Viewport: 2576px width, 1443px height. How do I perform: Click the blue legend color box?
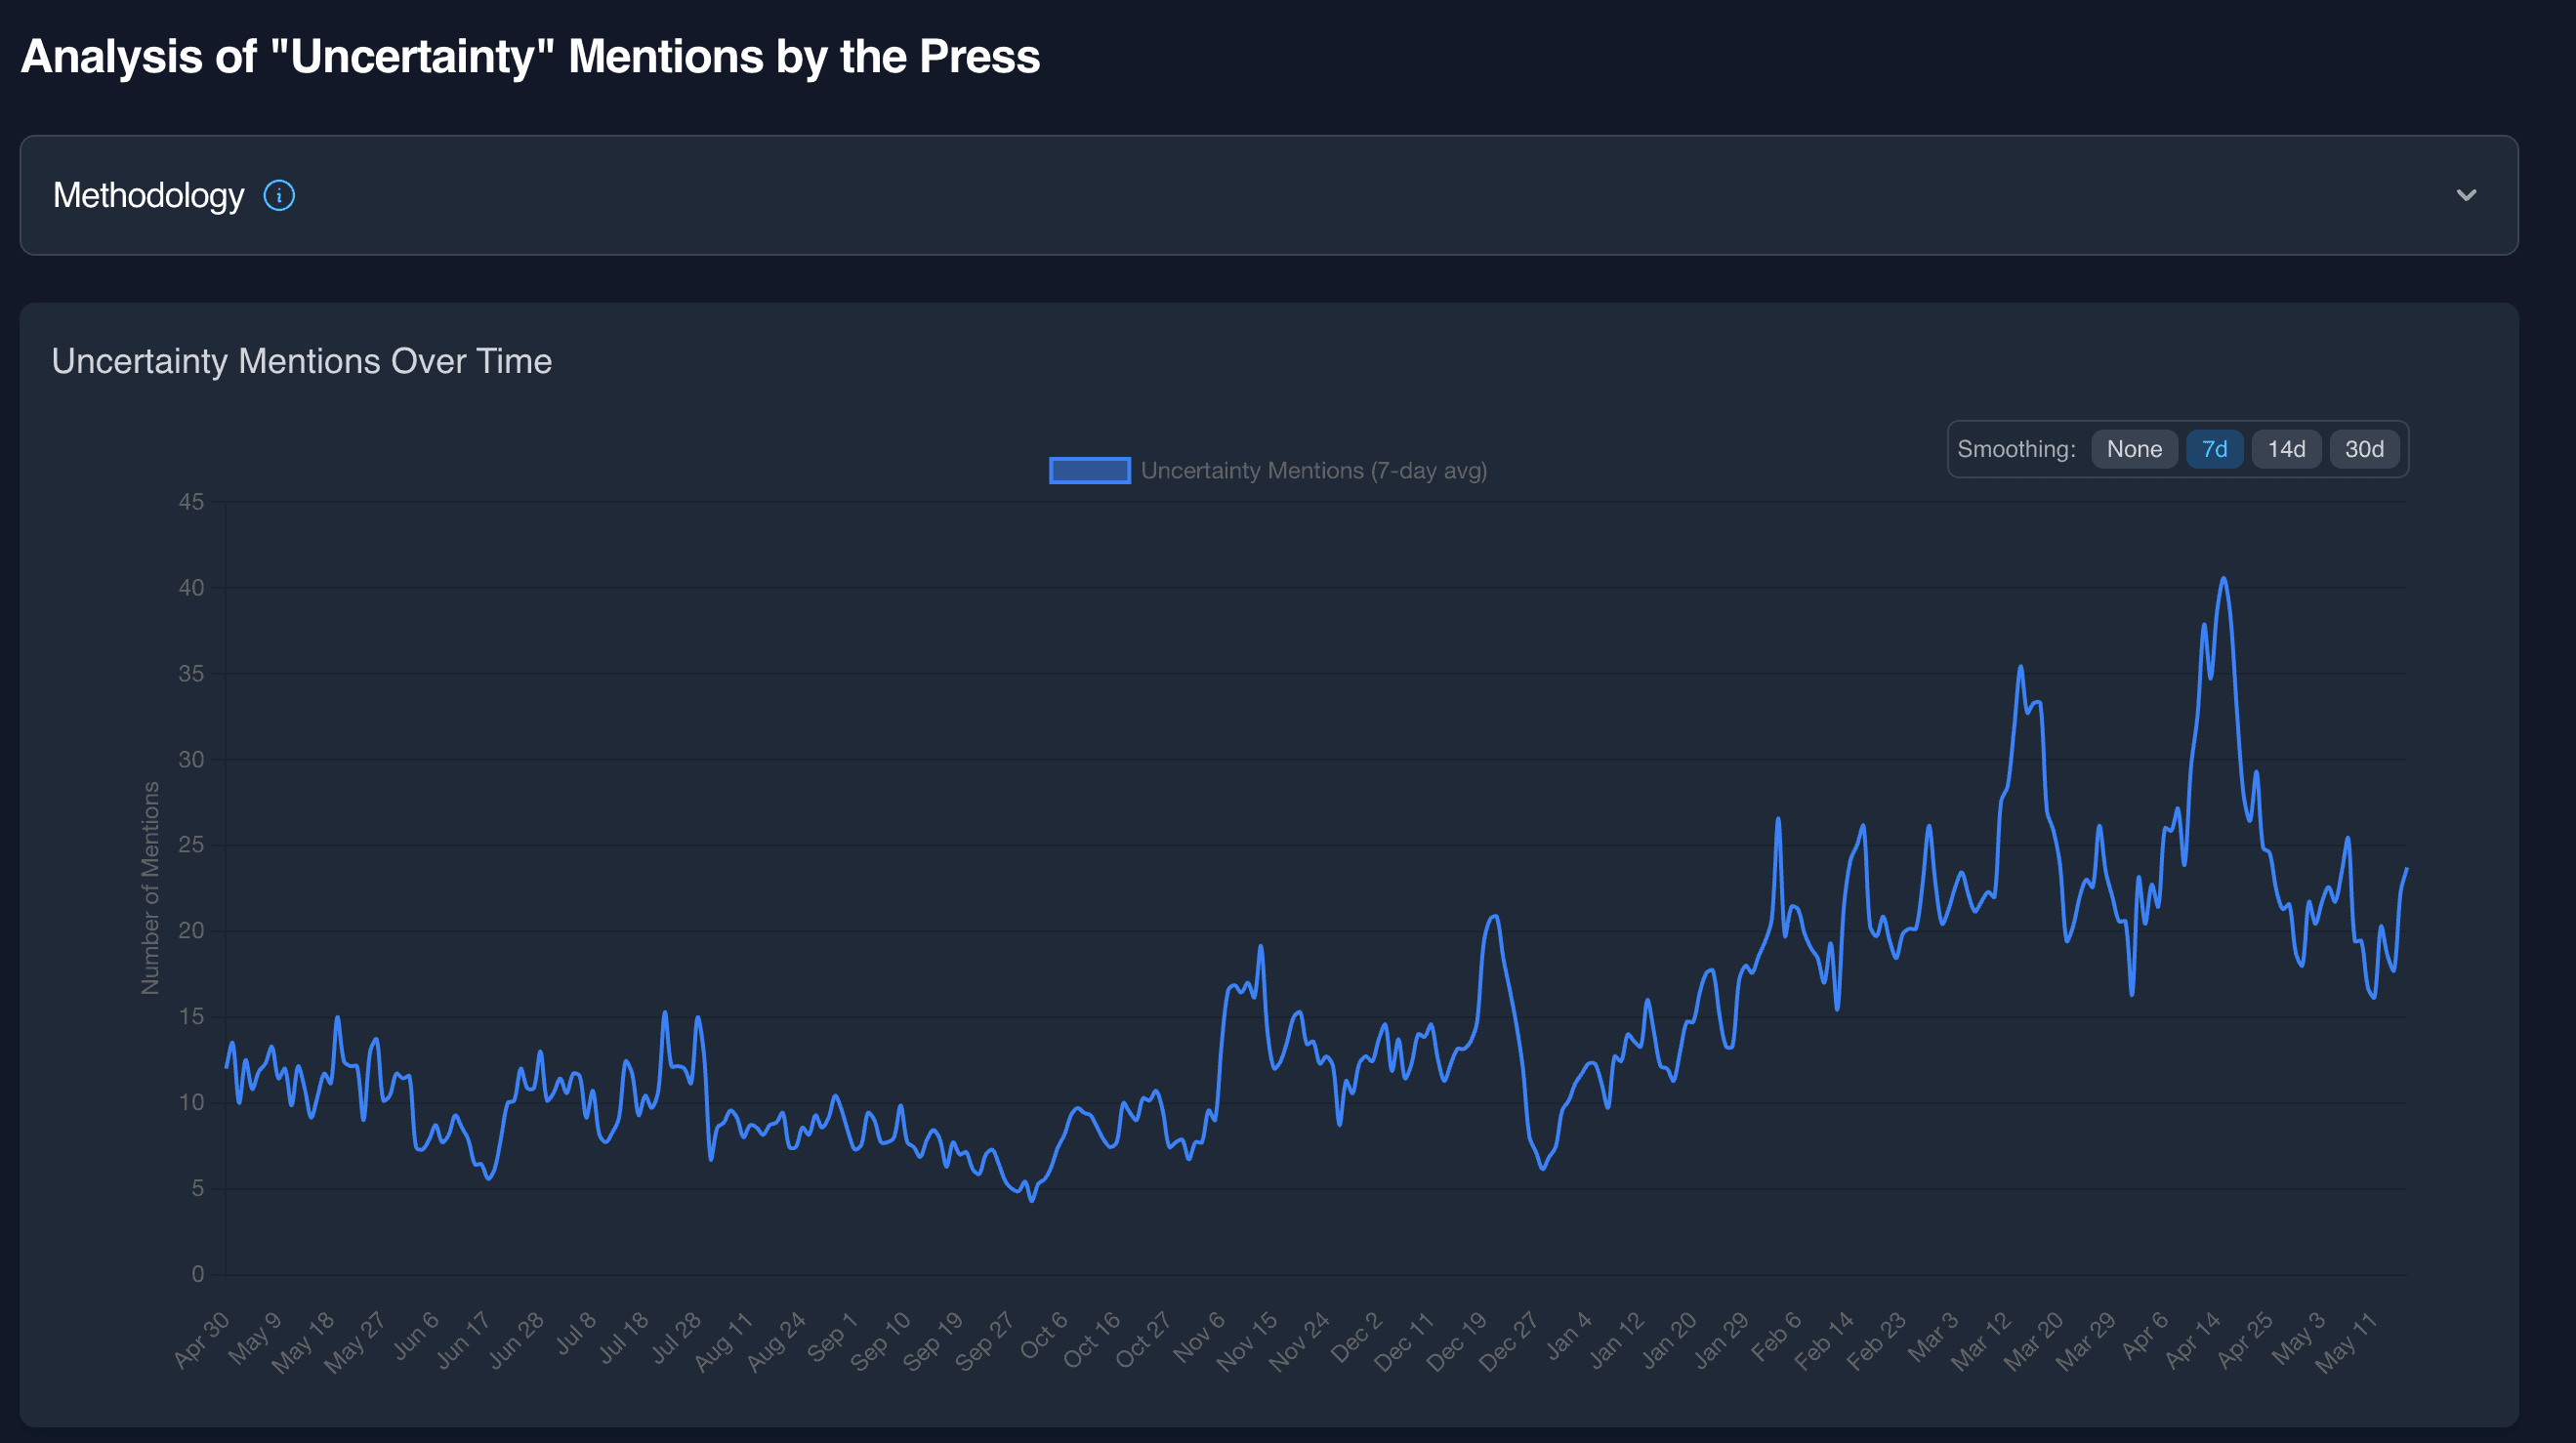[1089, 470]
